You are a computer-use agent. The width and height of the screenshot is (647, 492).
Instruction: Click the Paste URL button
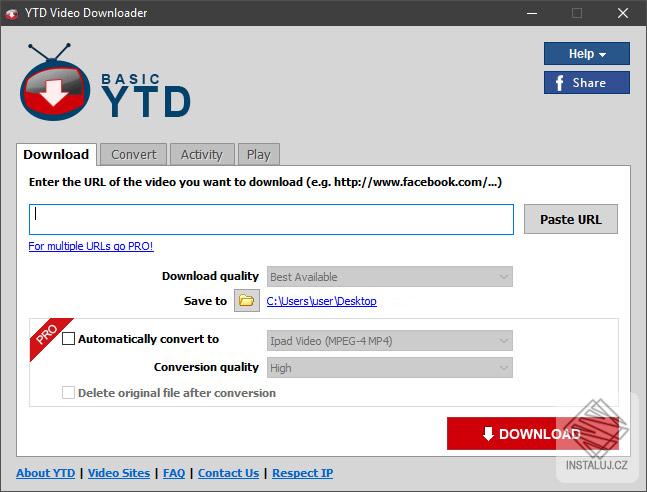571,219
